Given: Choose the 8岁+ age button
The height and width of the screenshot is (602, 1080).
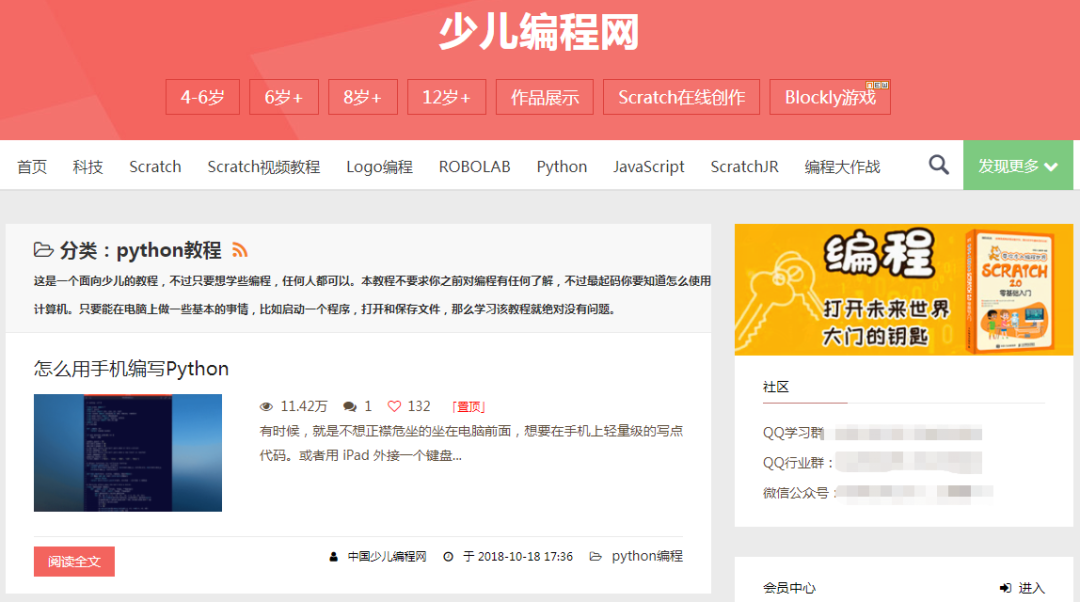Looking at the screenshot, I should tap(363, 97).
